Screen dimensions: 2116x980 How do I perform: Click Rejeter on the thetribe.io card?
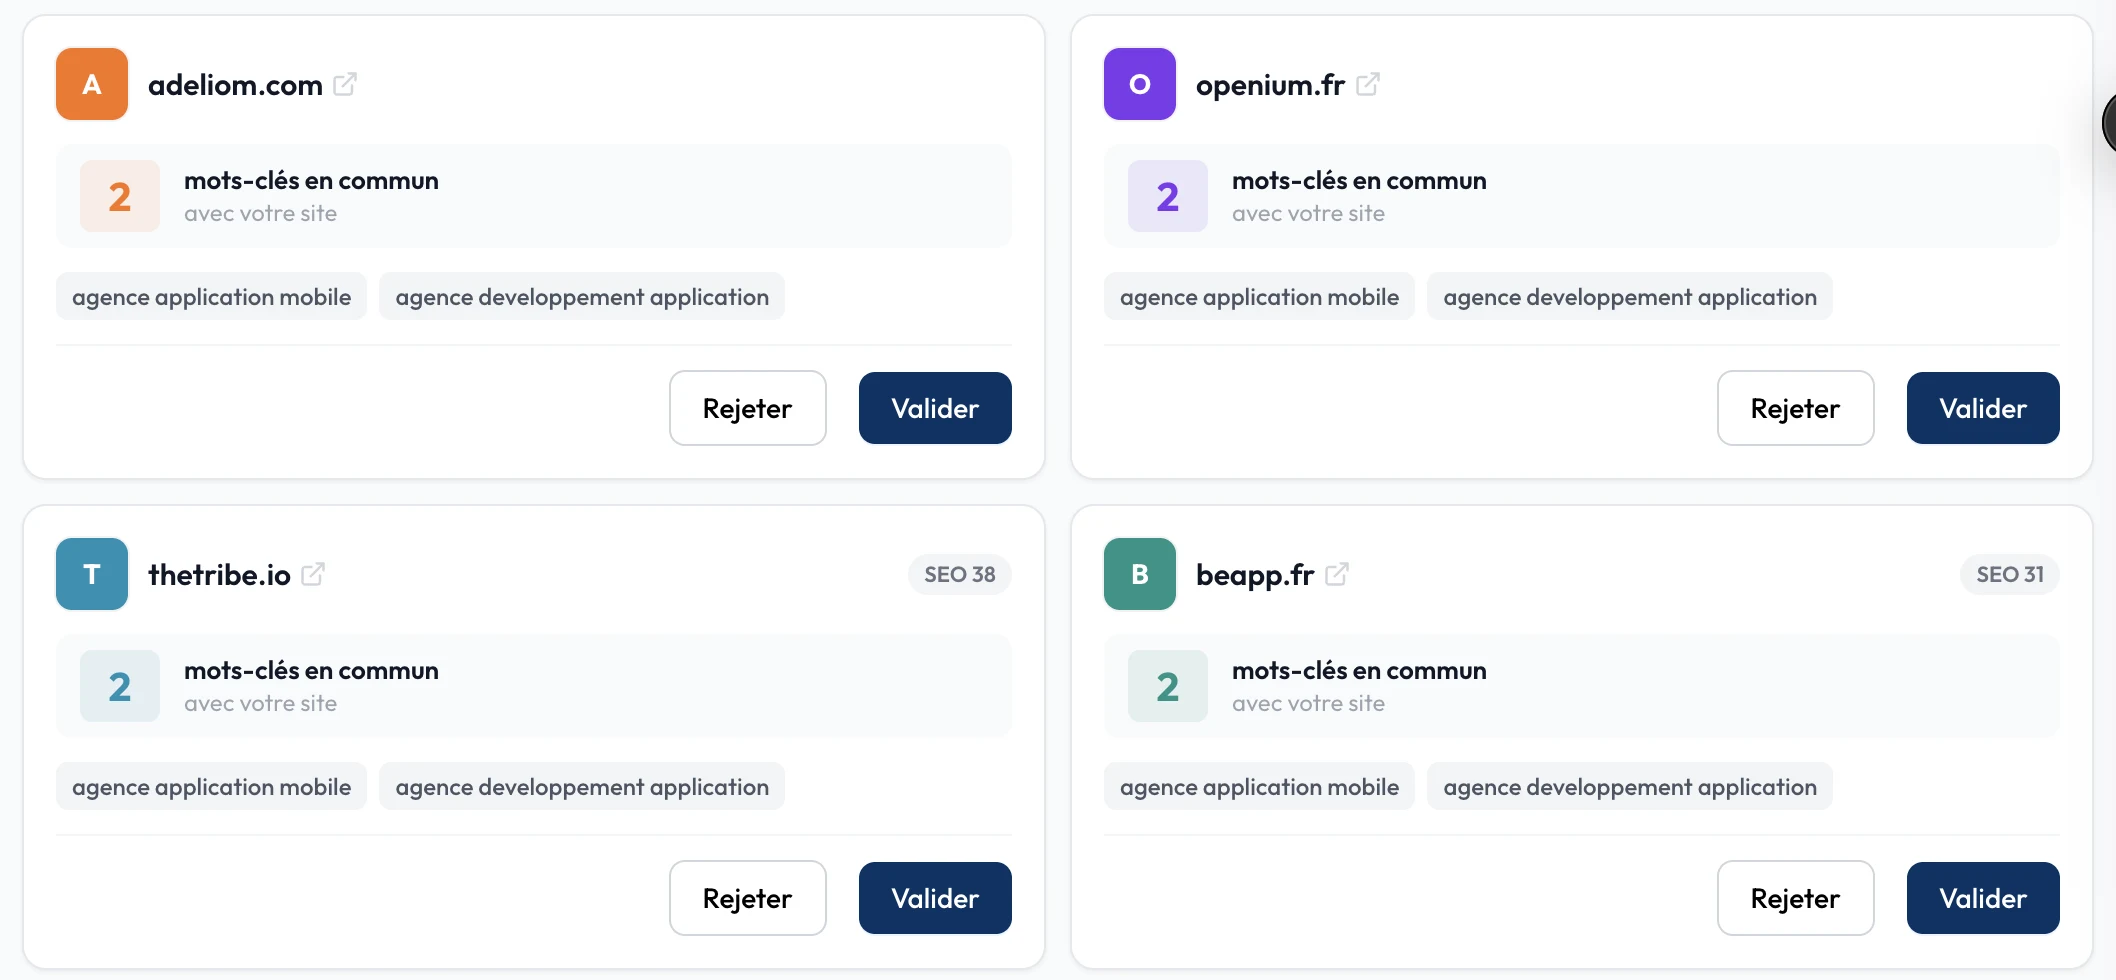[x=748, y=898]
